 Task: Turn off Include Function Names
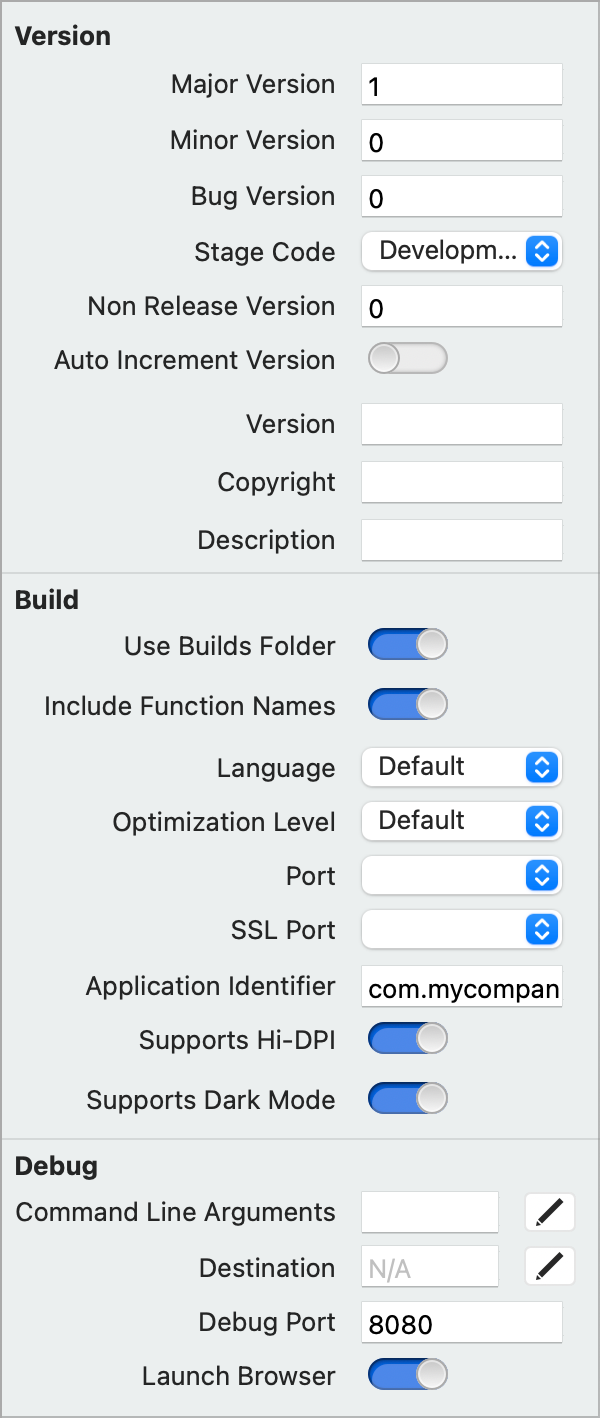point(408,705)
